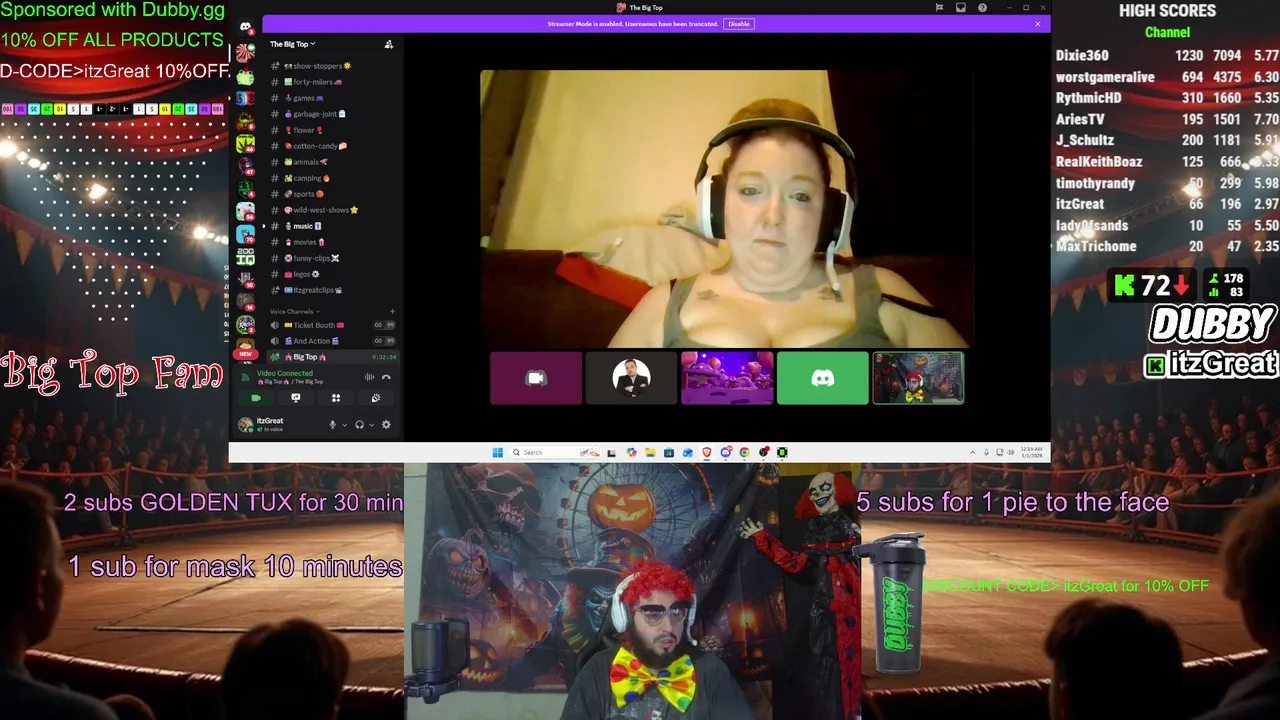The image size is (1280, 720).
Task: Open Google Chrome on taskbar
Action: [x=744, y=452]
